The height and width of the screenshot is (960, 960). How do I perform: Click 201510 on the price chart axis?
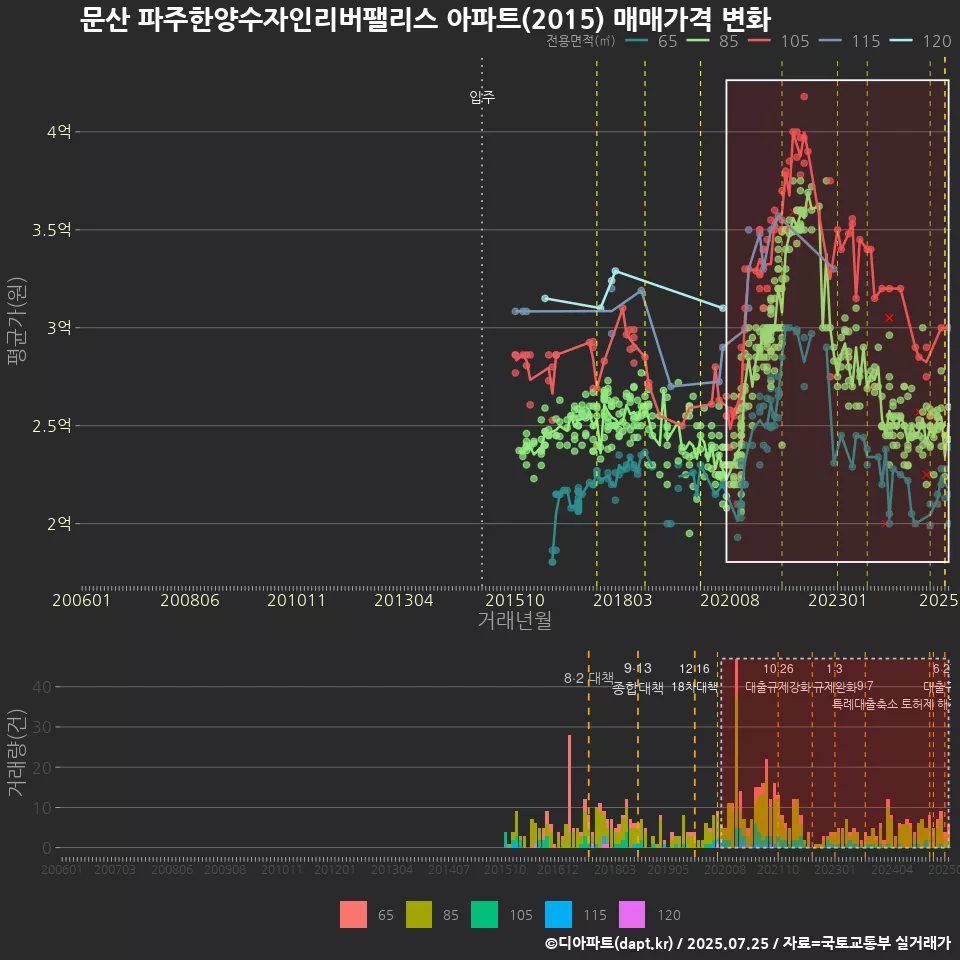(515, 600)
